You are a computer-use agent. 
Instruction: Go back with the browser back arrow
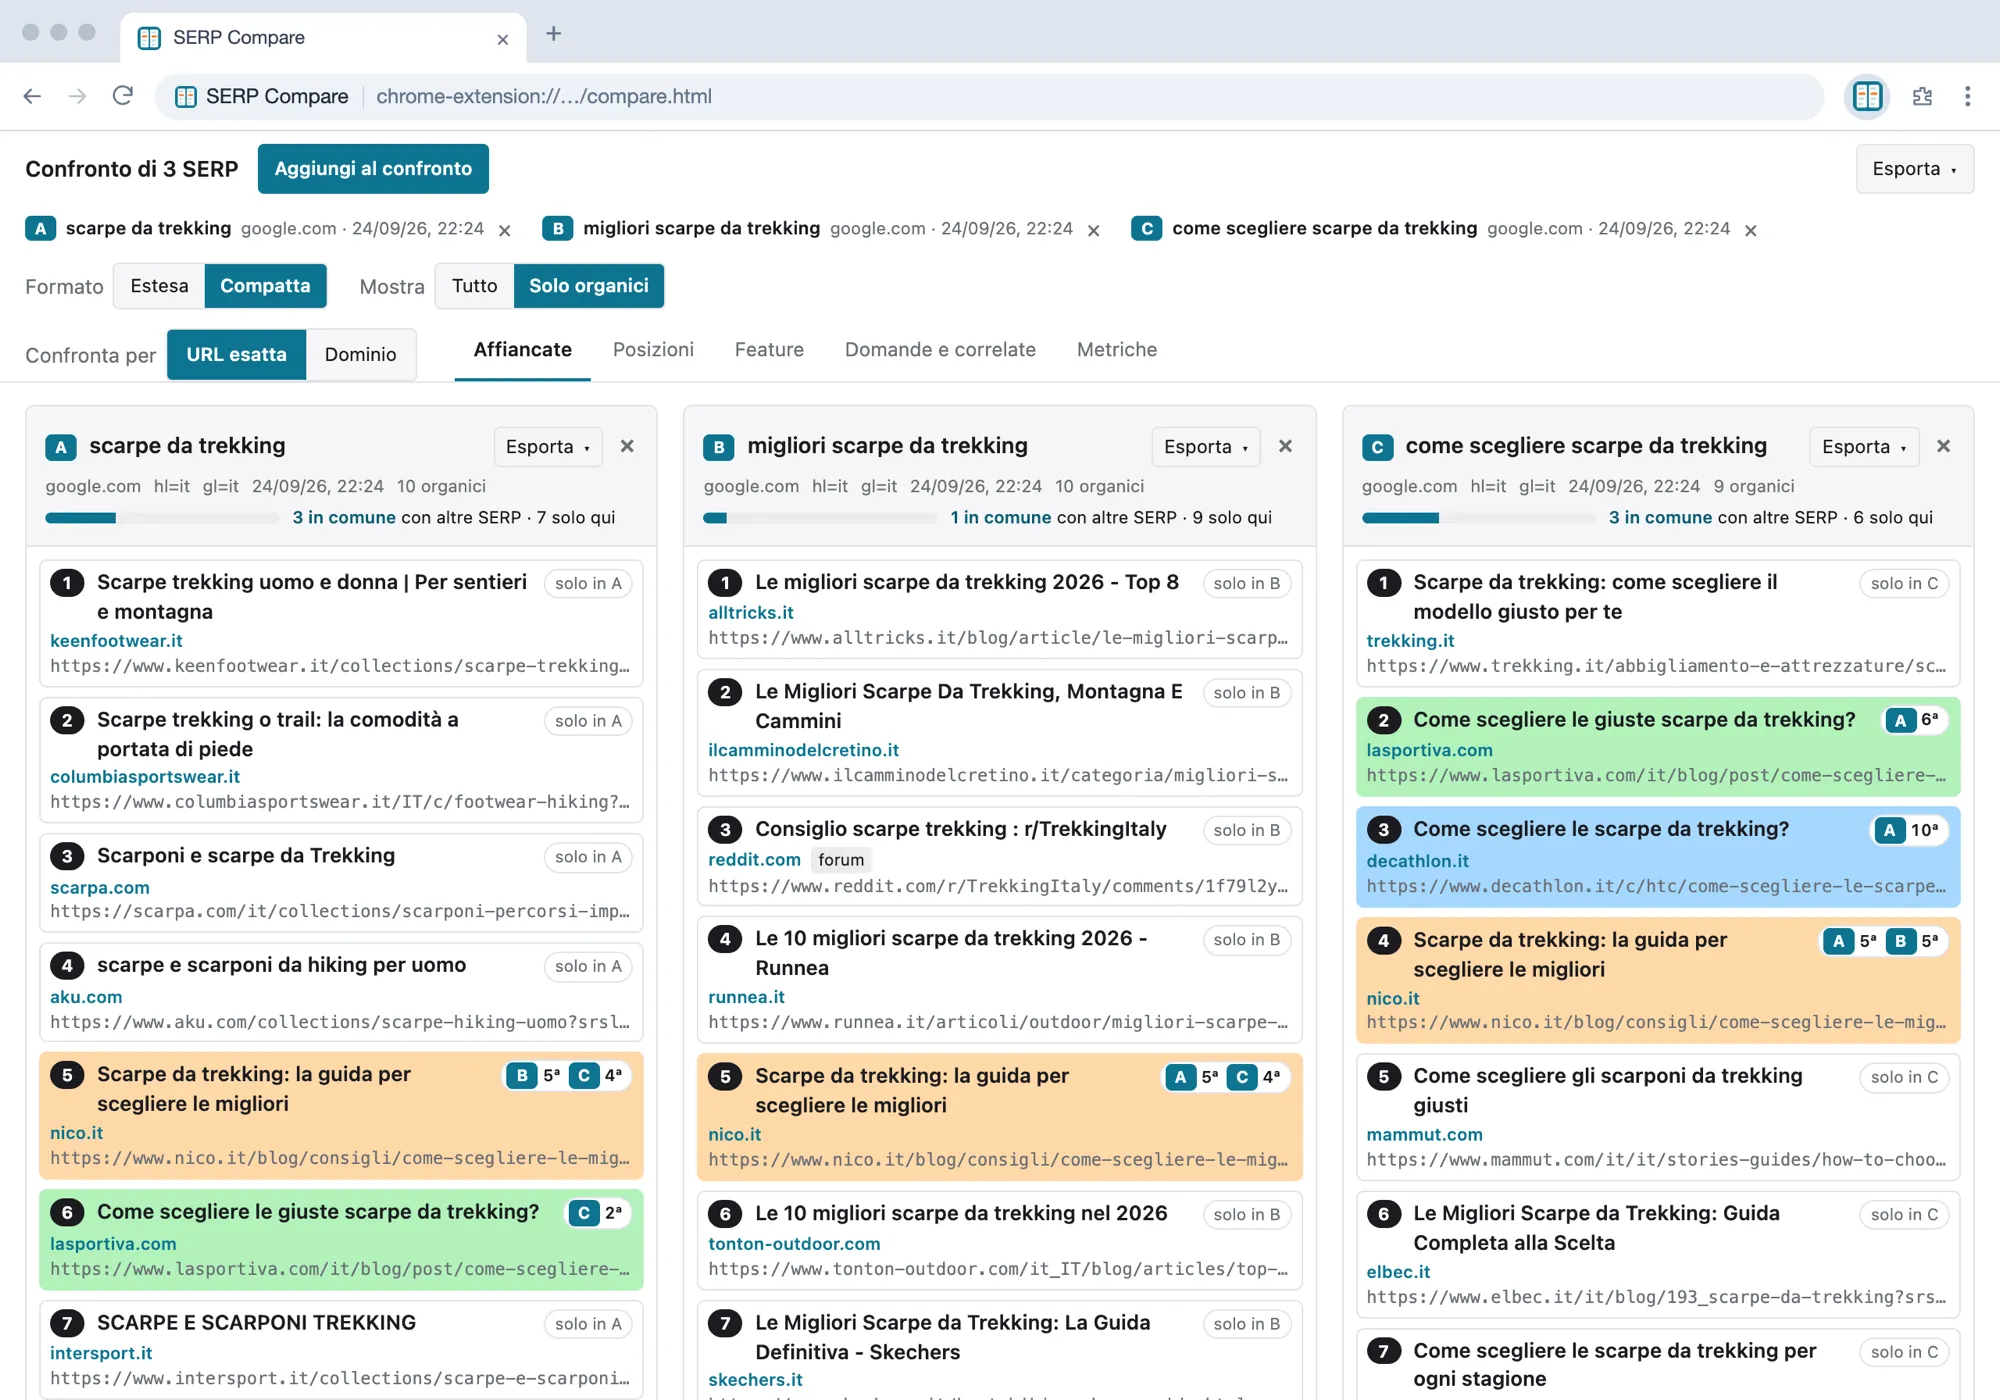[32, 96]
